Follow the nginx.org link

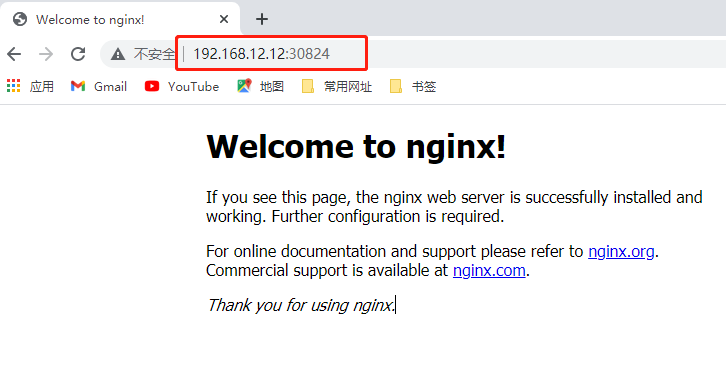621,251
